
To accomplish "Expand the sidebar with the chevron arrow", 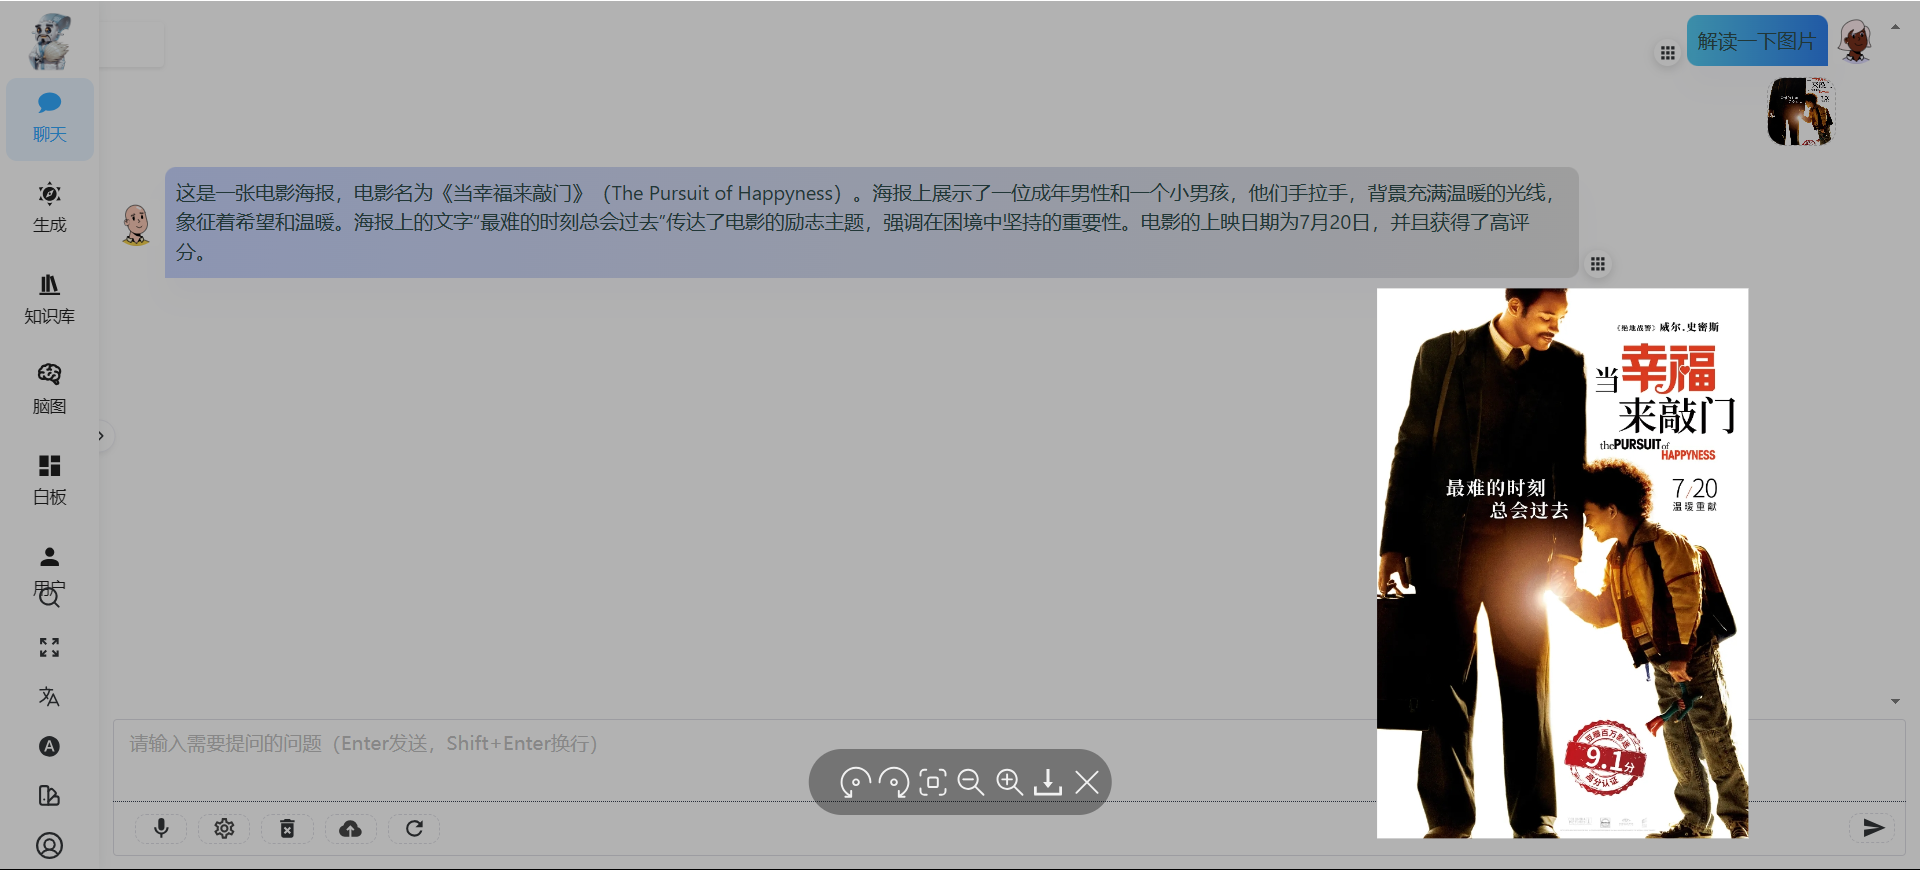I will pos(101,436).
